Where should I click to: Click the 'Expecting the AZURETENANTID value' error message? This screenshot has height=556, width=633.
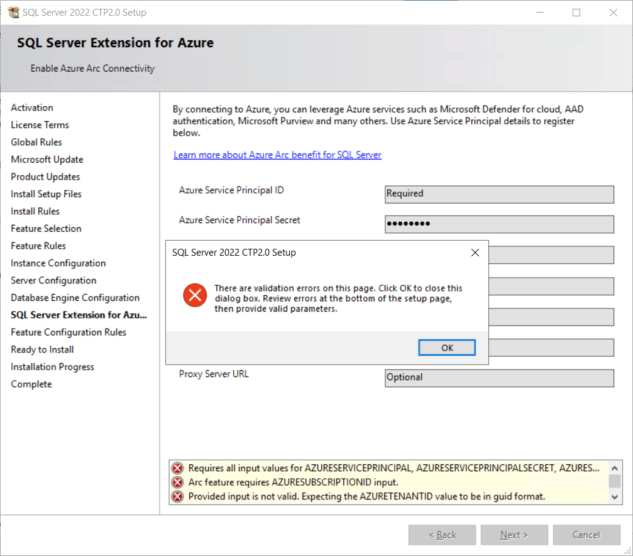coord(367,496)
